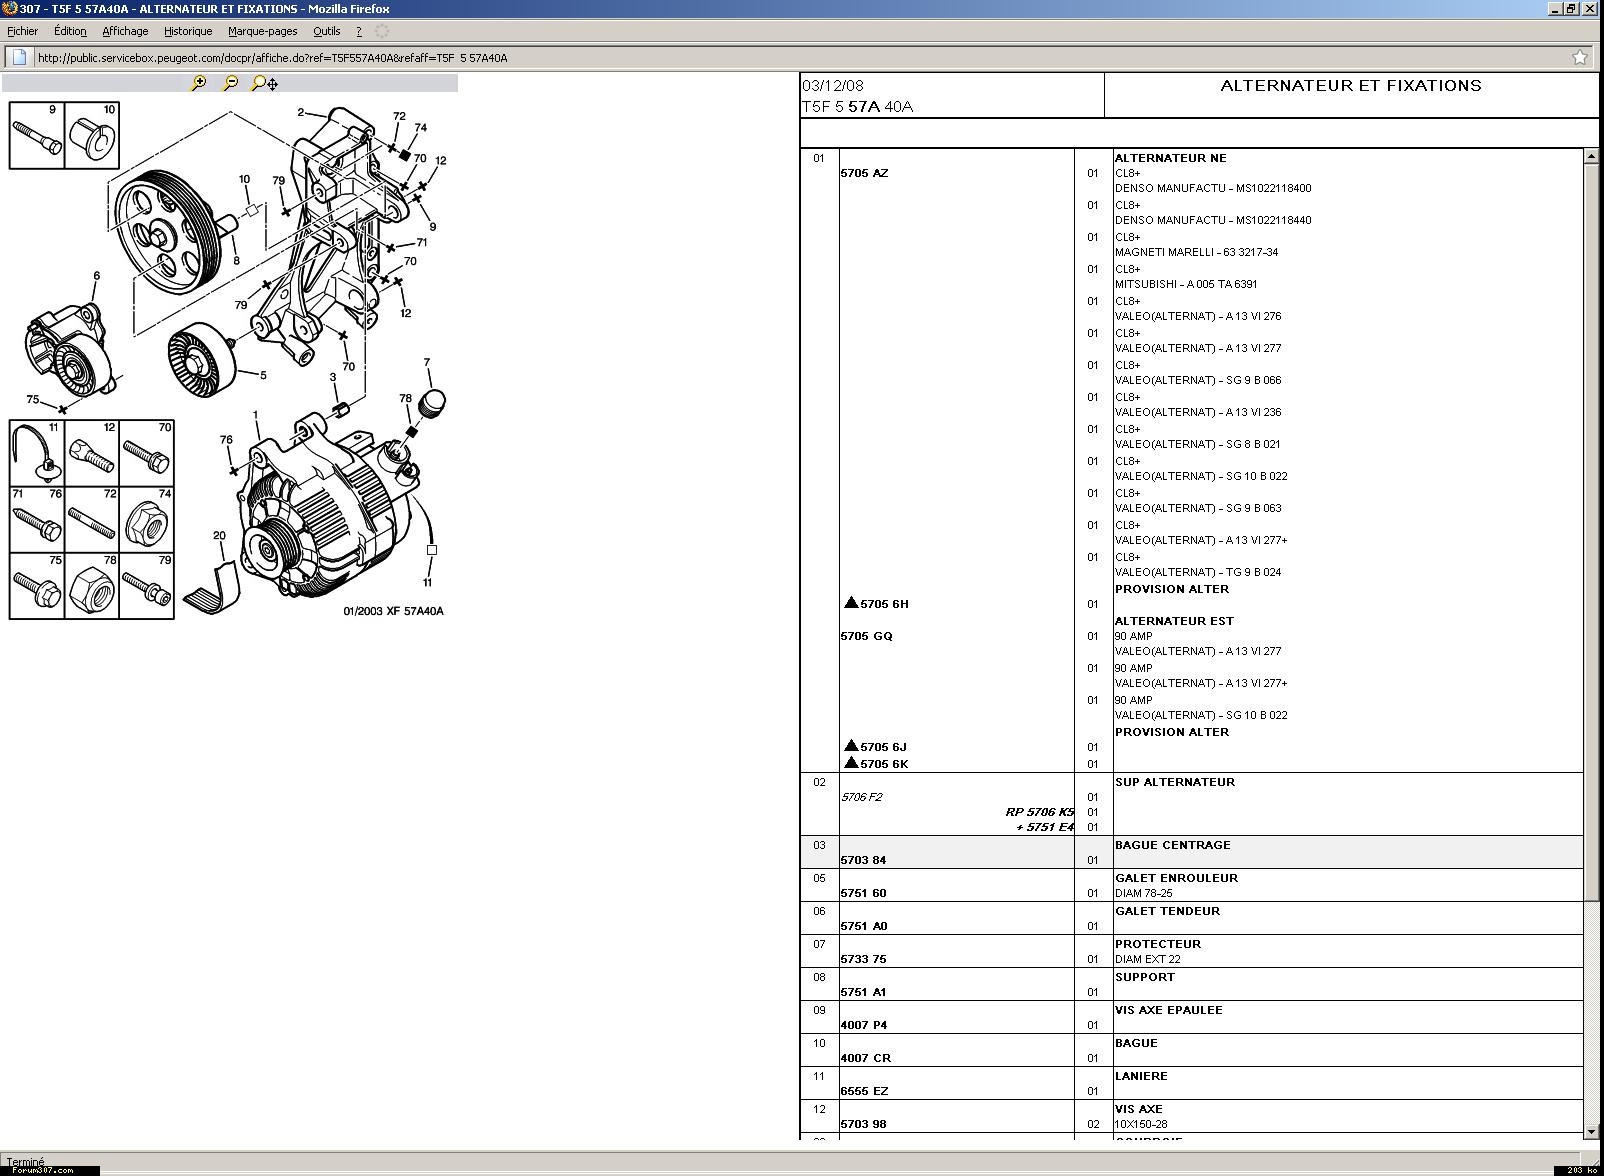The width and height of the screenshot is (1604, 1176).
Task: Click the protector cap labeled 7 in diagram
Action: [x=431, y=402]
